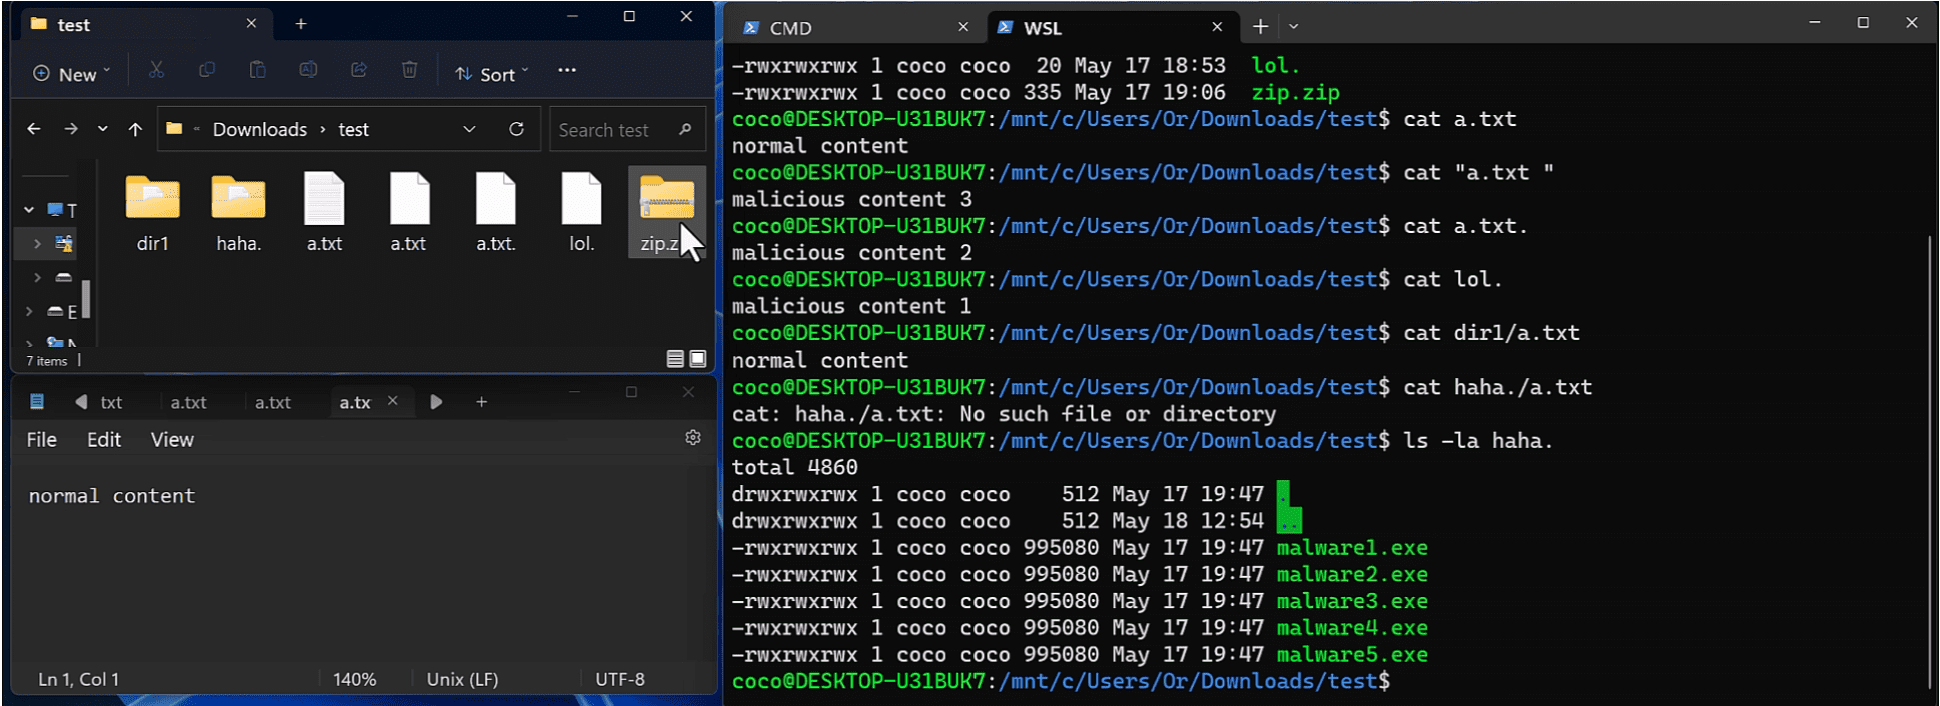Open a new terminal tab with plus
Screen dimensions: 1940x706
[x=1260, y=27]
